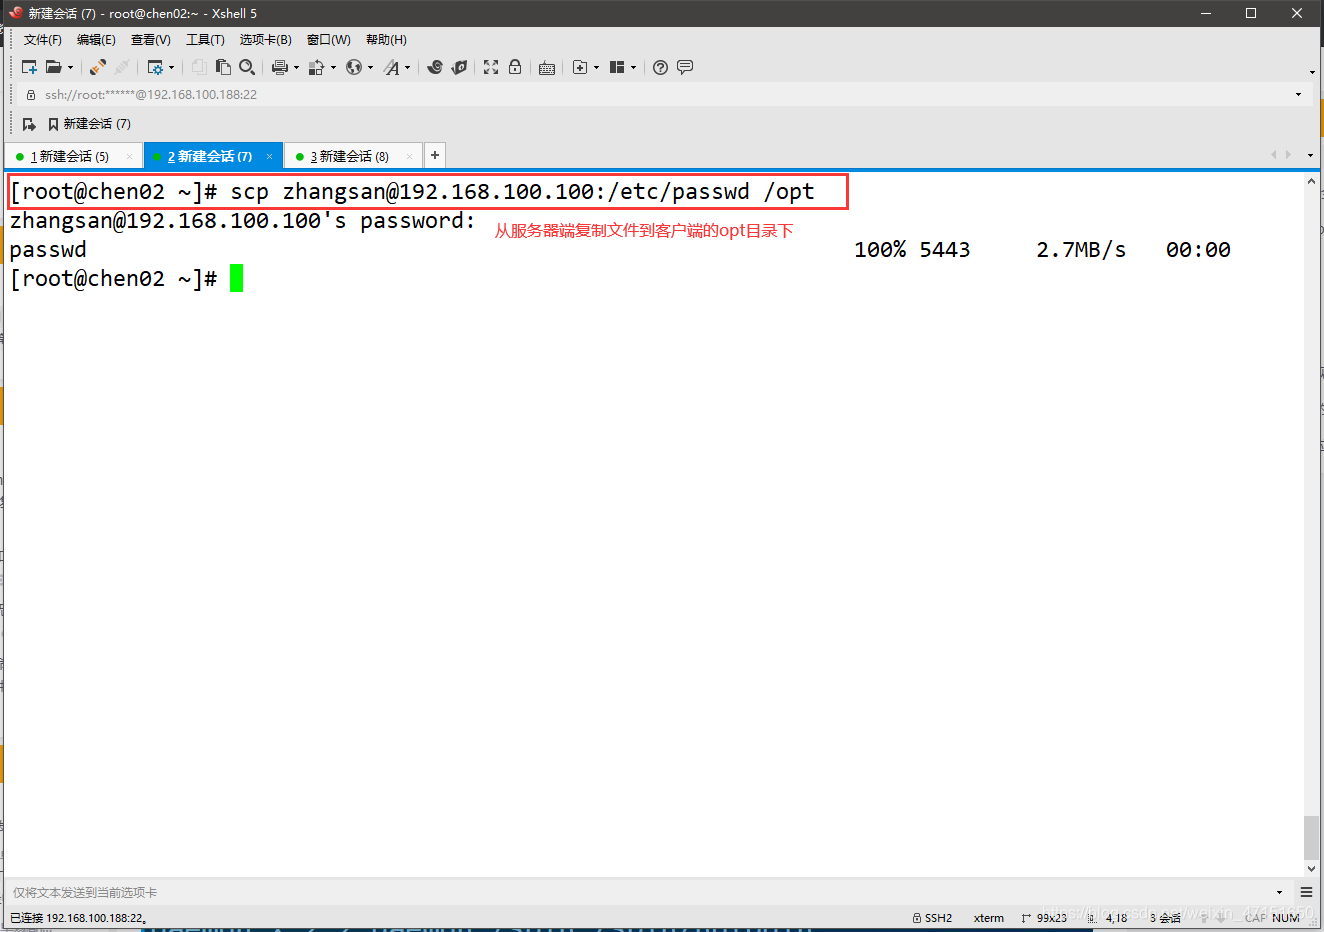Click the Open session folder icon

pyautogui.click(x=53, y=67)
